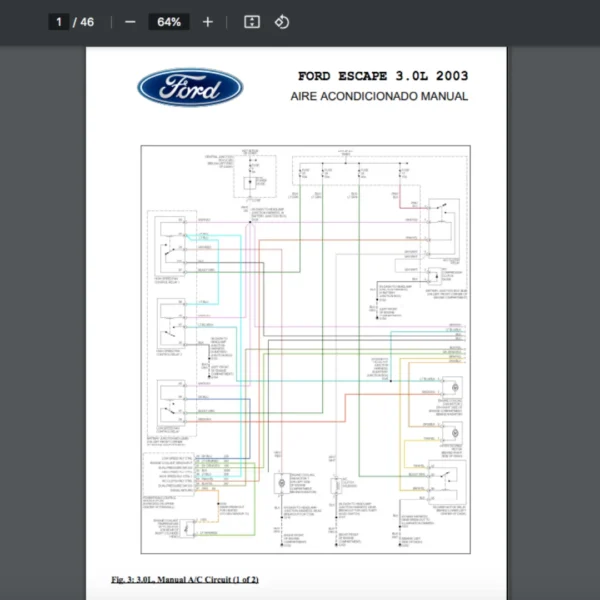Click the AIRE ACONDICIONADO MANUAL subtitle

[379, 97]
